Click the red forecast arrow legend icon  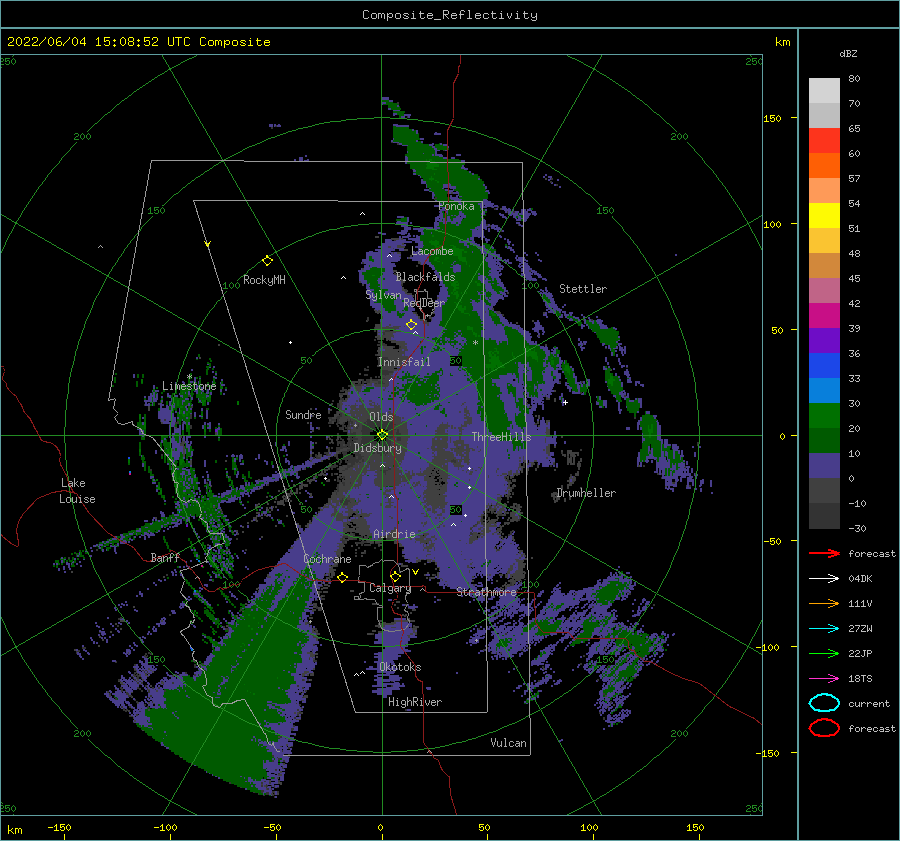pos(824,553)
